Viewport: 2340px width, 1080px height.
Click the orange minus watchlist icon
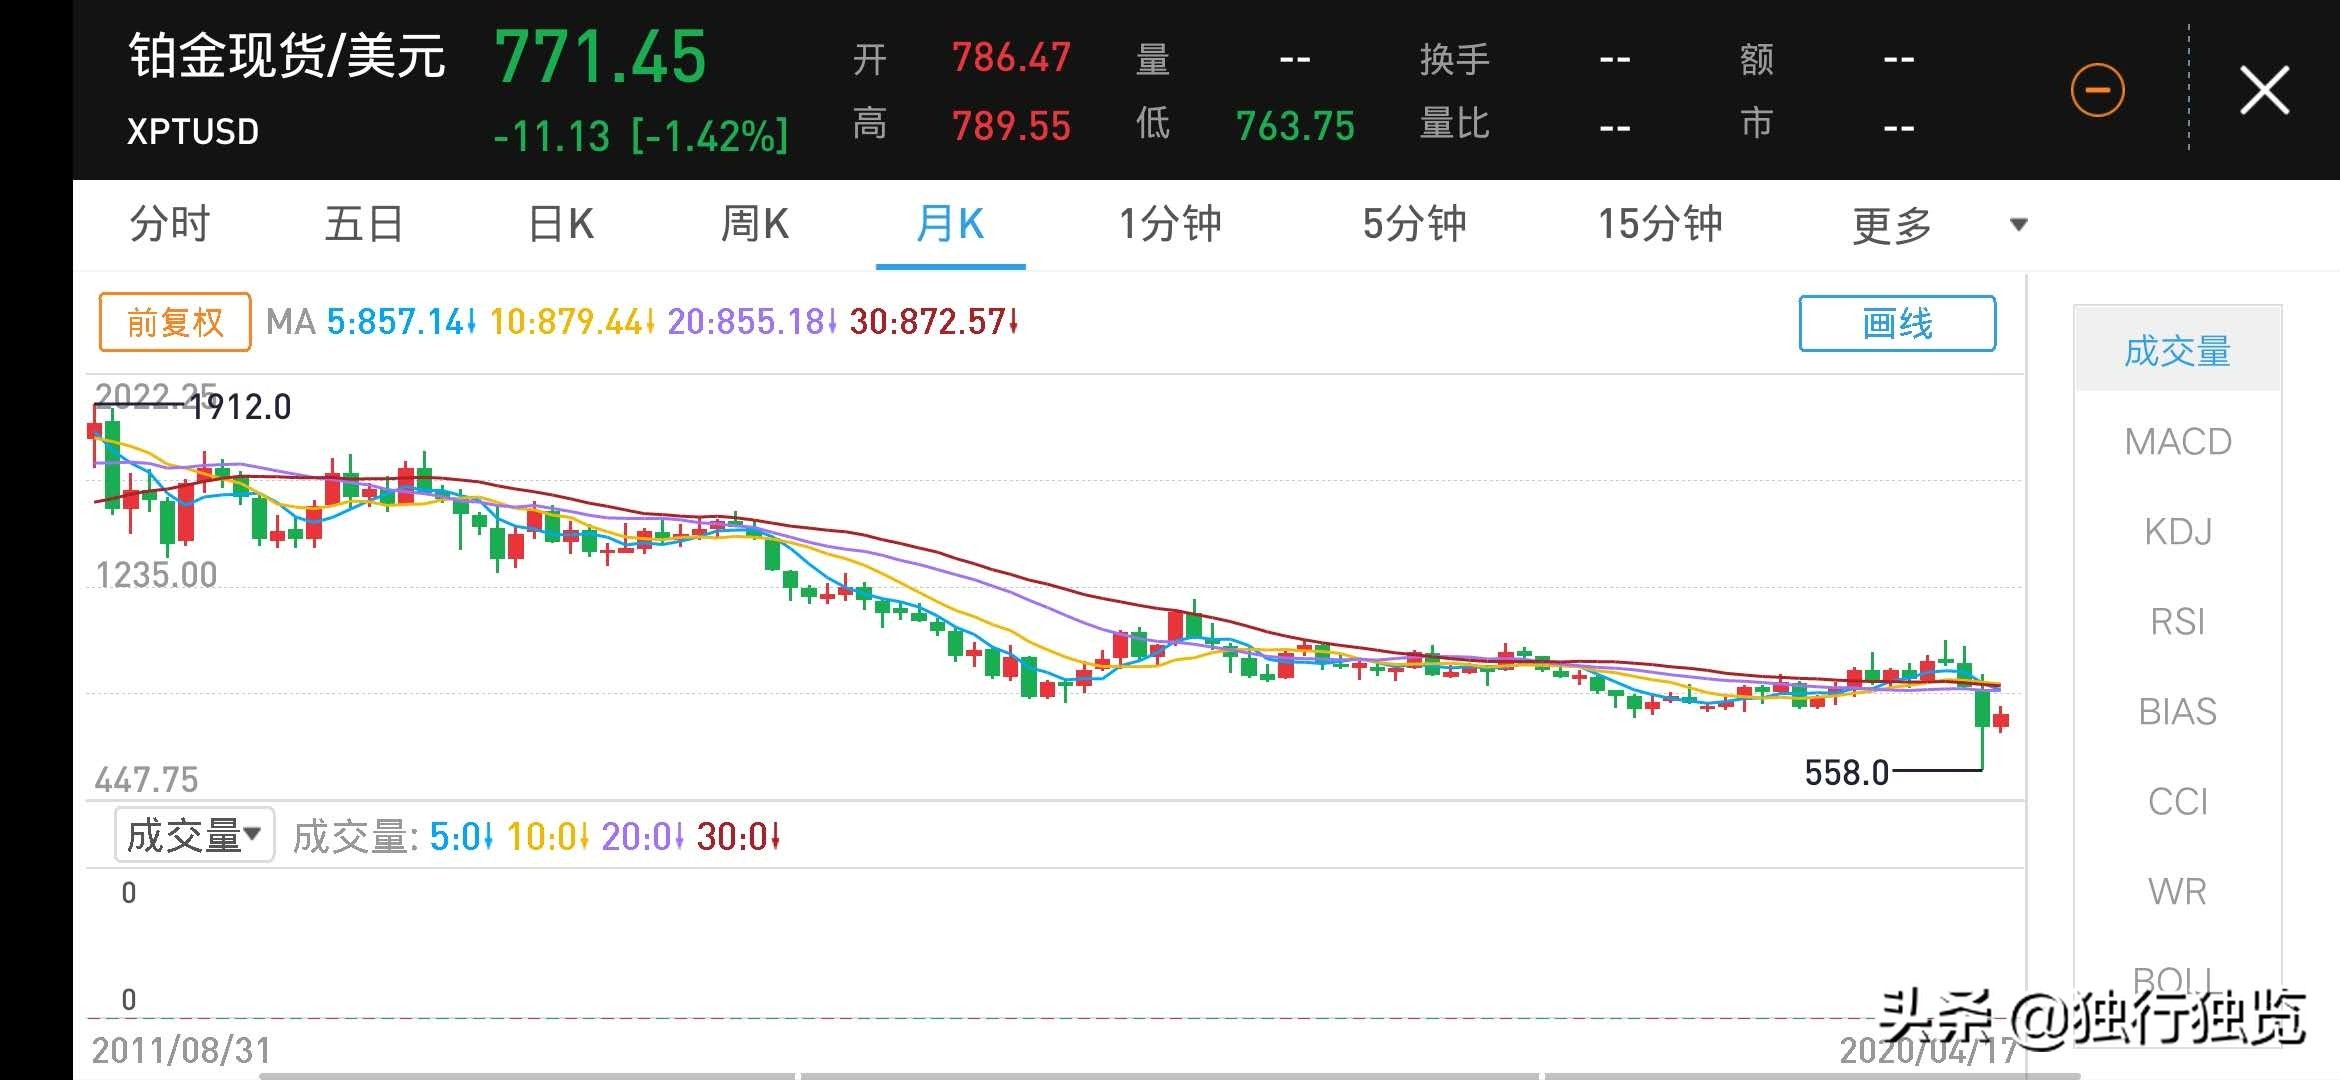[2097, 88]
